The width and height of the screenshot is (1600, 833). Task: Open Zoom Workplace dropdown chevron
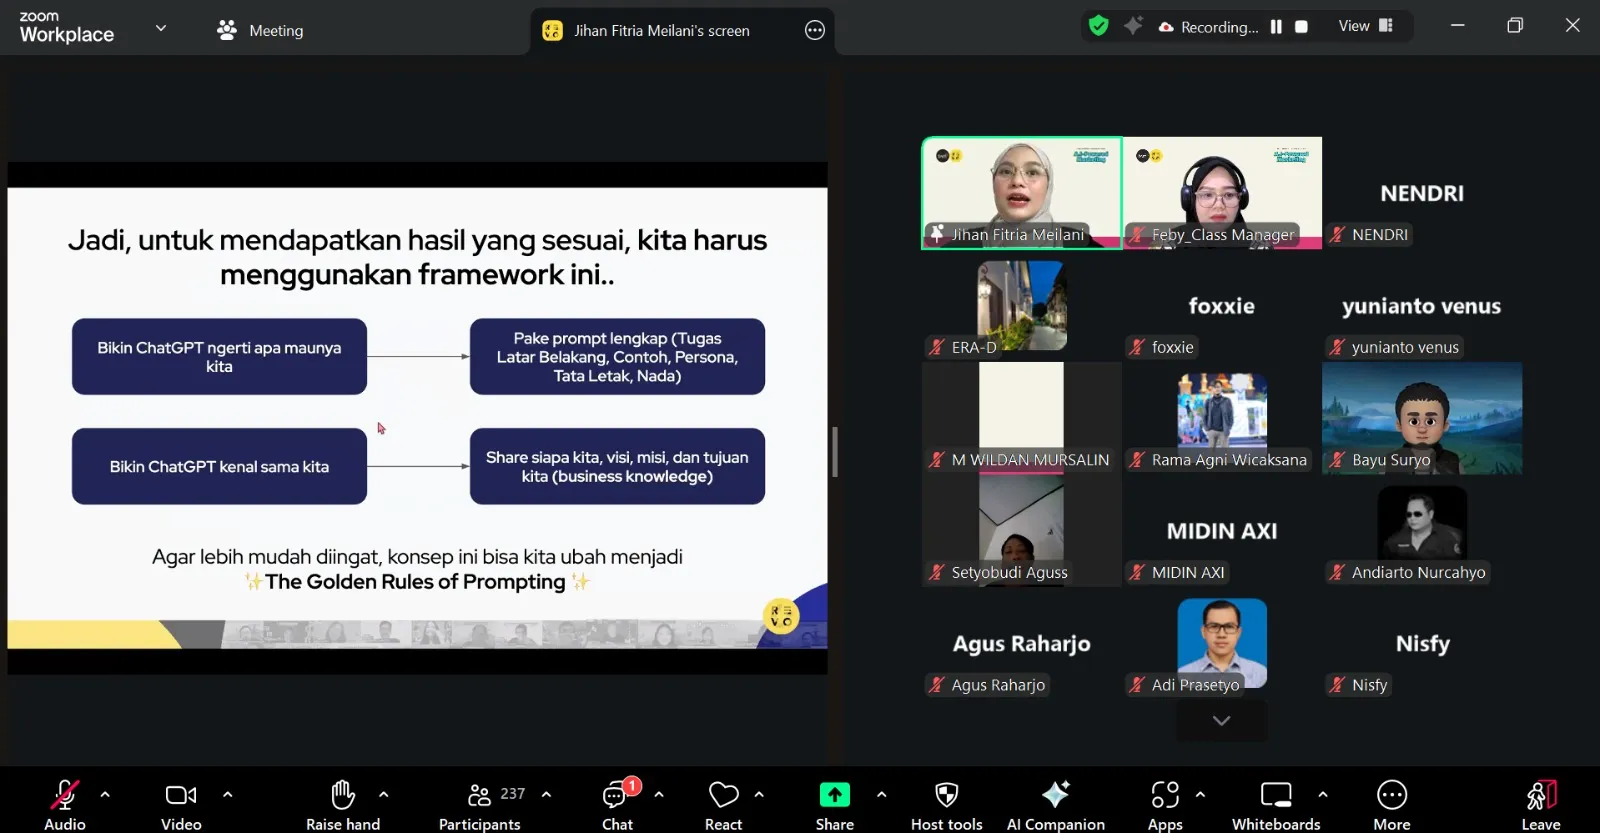click(161, 29)
